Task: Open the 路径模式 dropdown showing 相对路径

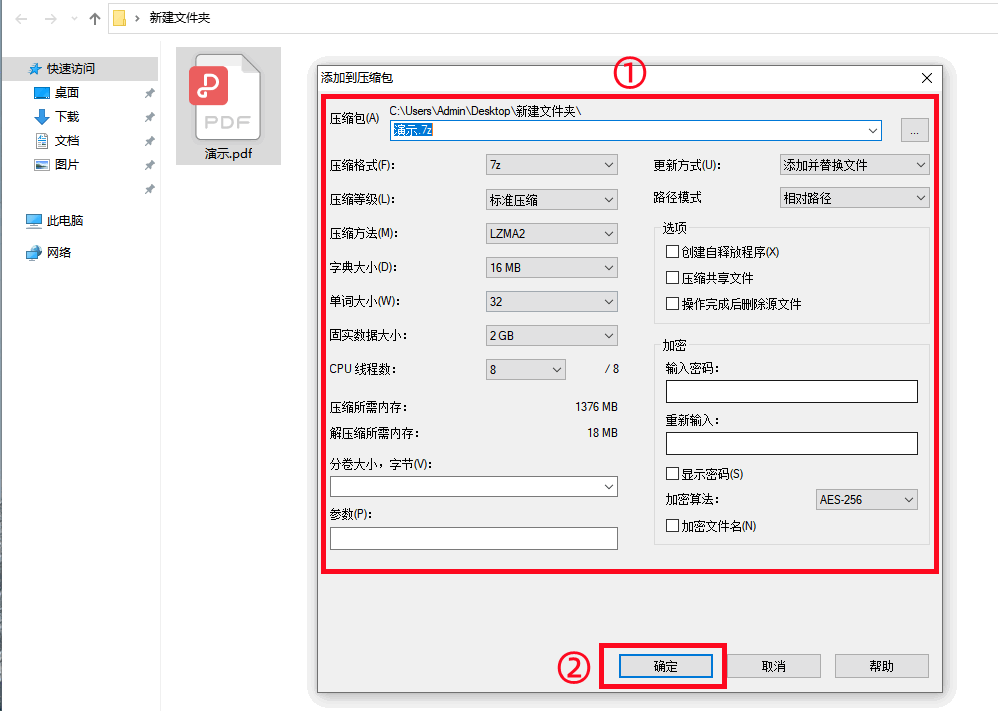Action: pyautogui.click(x=854, y=198)
